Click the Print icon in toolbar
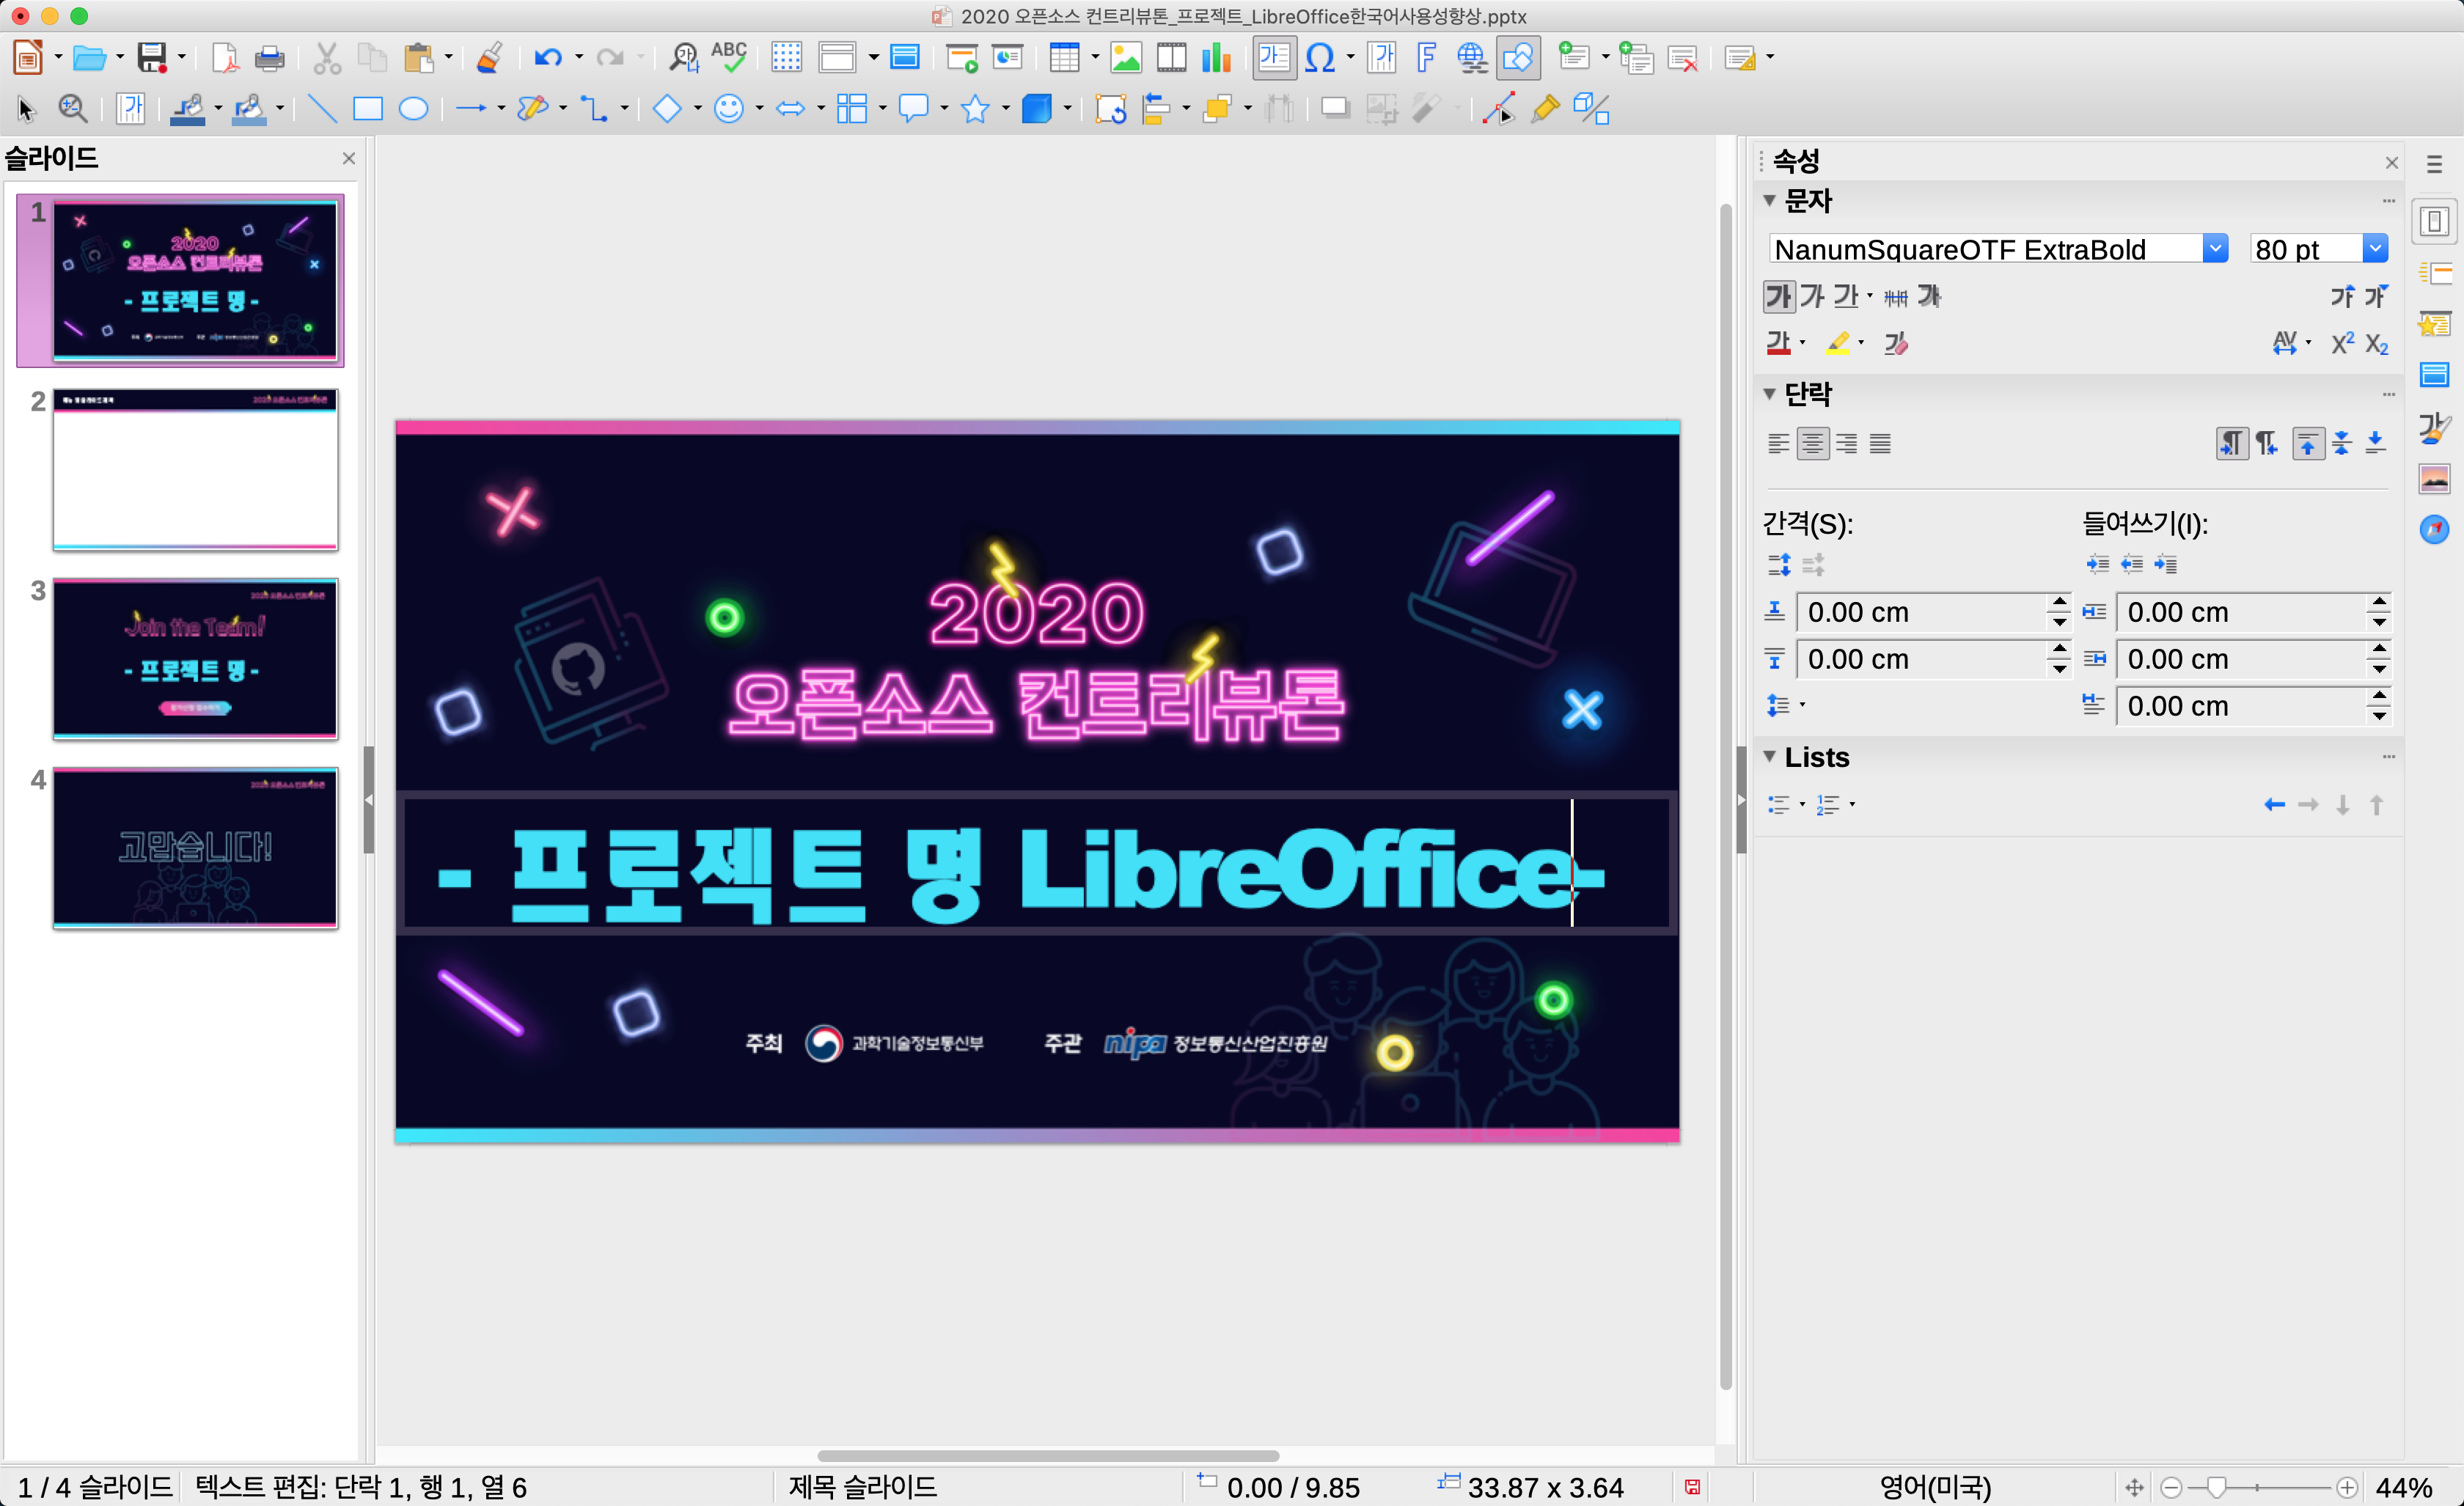 click(269, 58)
